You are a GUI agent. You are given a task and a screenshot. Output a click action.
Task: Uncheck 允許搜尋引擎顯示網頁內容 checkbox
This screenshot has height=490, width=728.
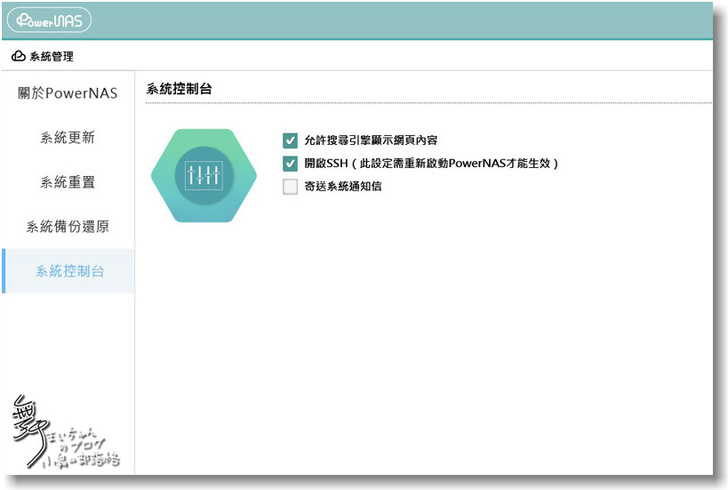tap(290, 140)
